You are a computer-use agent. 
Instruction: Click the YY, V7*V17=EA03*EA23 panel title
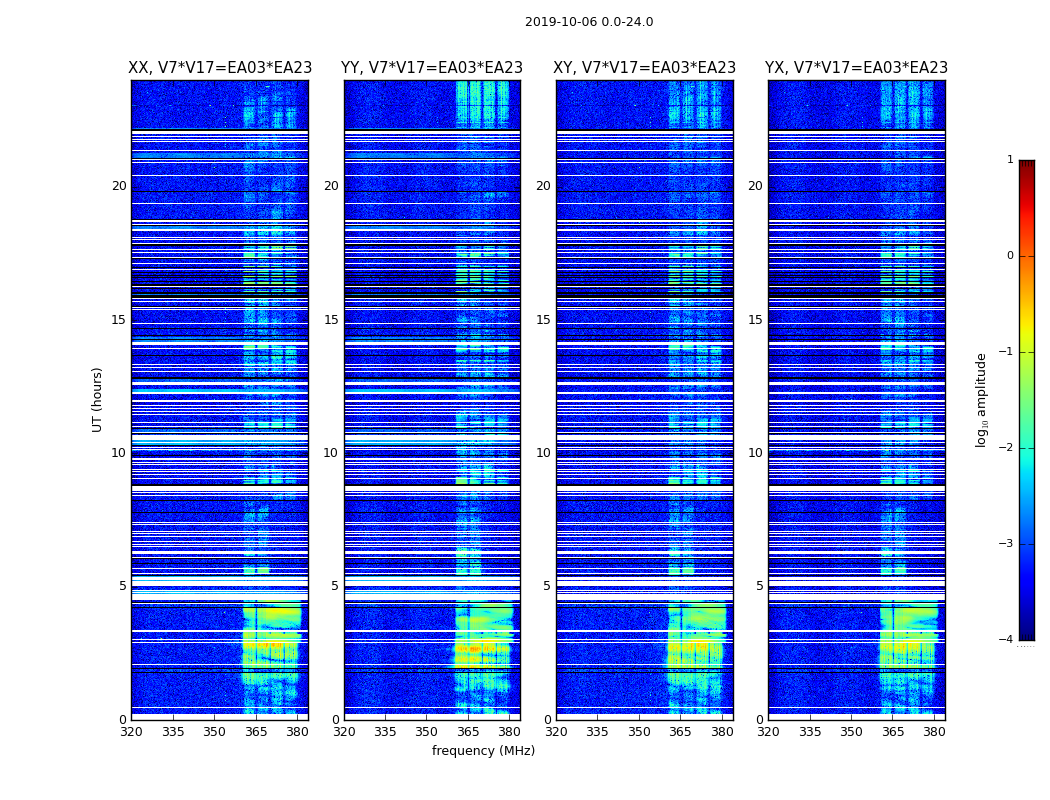(432, 68)
